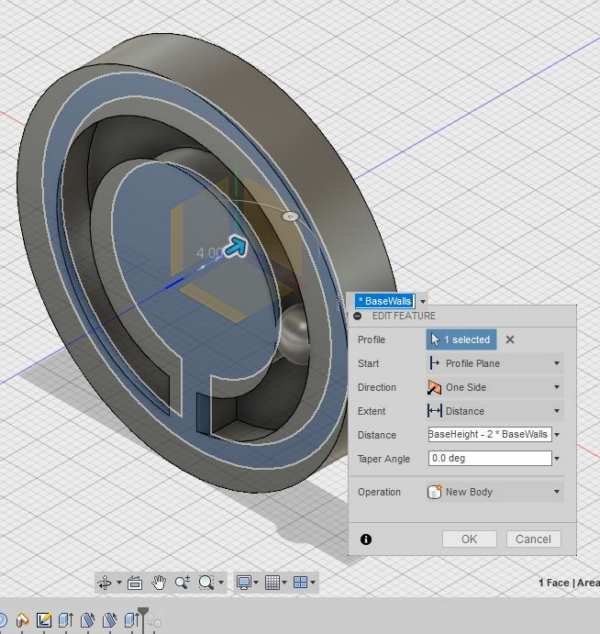Open Display Settings monitor icon

tap(244, 583)
